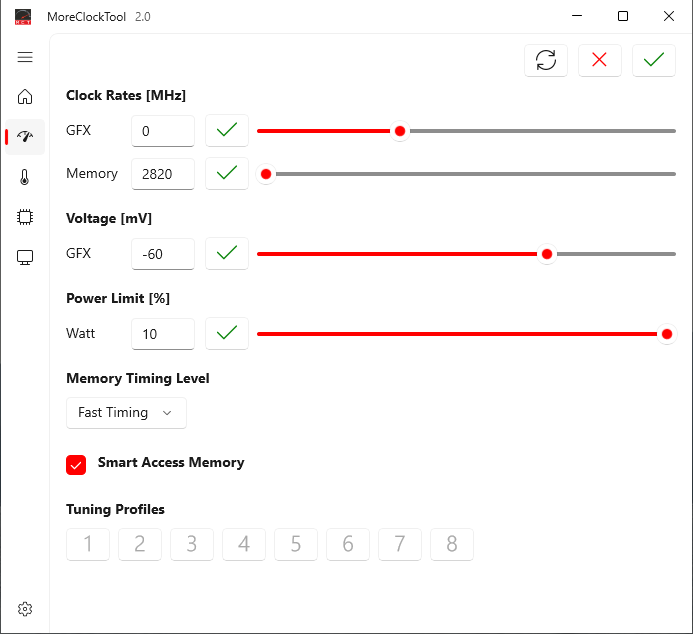Click the Watt power limit input field
Screen dimensions: 693x634
click(x=163, y=334)
